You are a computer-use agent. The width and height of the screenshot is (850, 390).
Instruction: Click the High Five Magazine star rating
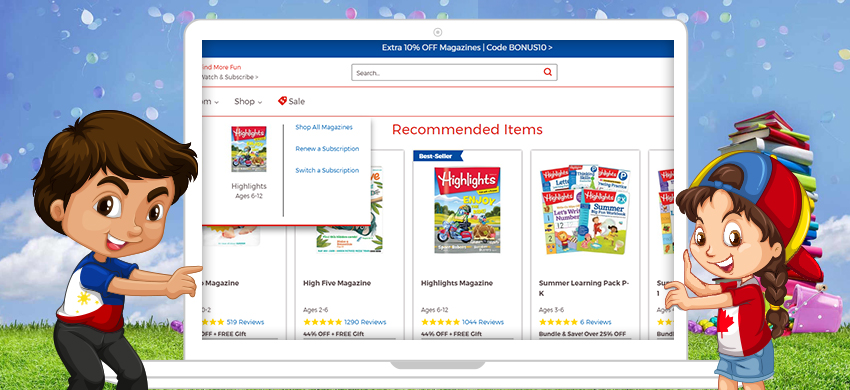323,322
